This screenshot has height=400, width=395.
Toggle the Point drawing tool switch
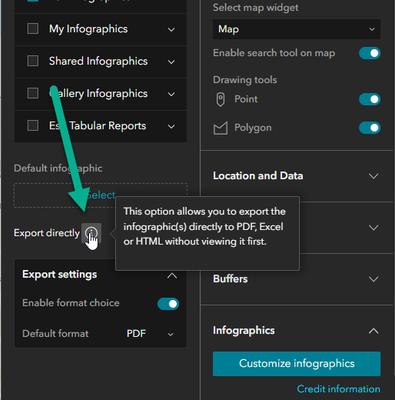[370, 99]
